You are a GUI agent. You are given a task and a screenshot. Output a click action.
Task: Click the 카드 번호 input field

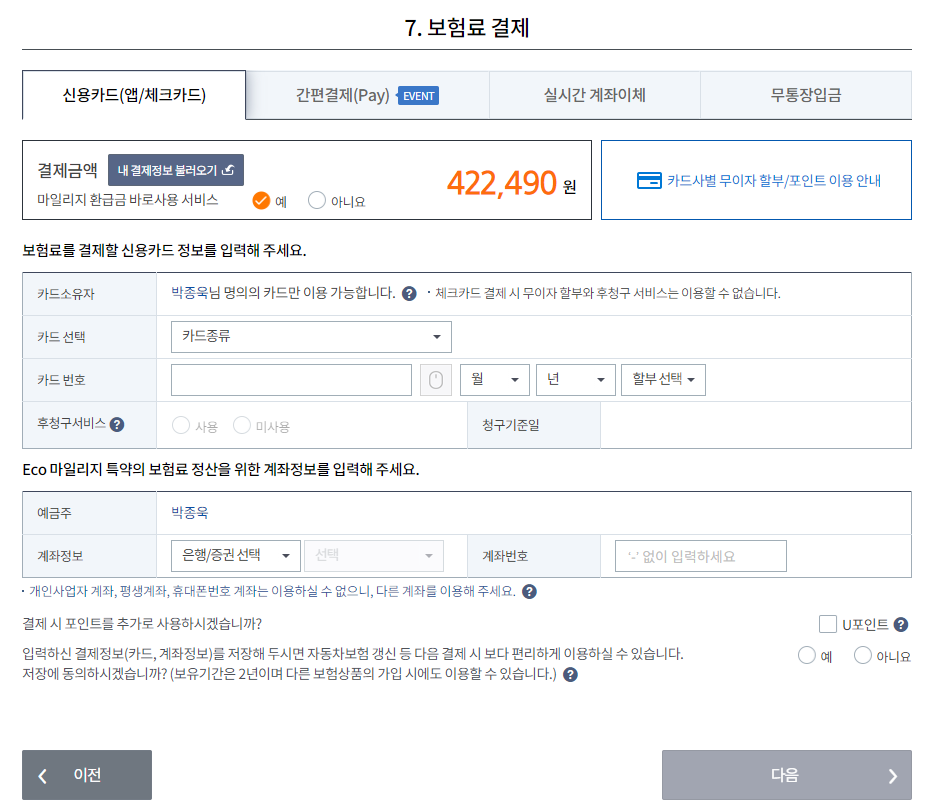tap(291, 380)
